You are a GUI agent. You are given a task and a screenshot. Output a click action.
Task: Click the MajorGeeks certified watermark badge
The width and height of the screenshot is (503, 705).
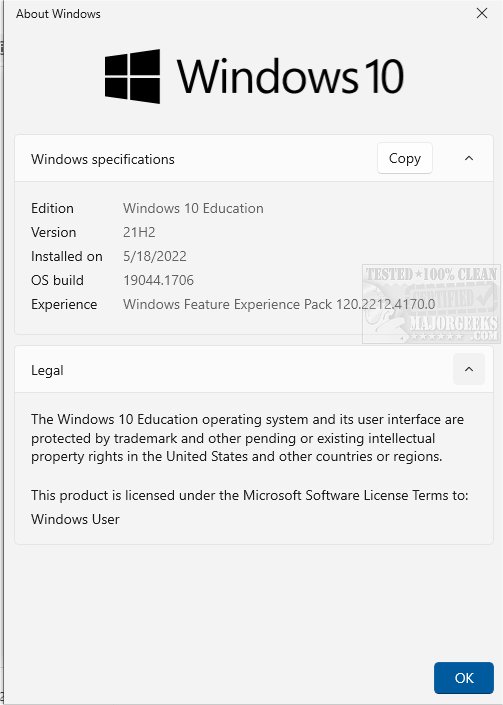pyautogui.click(x=431, y=304)
